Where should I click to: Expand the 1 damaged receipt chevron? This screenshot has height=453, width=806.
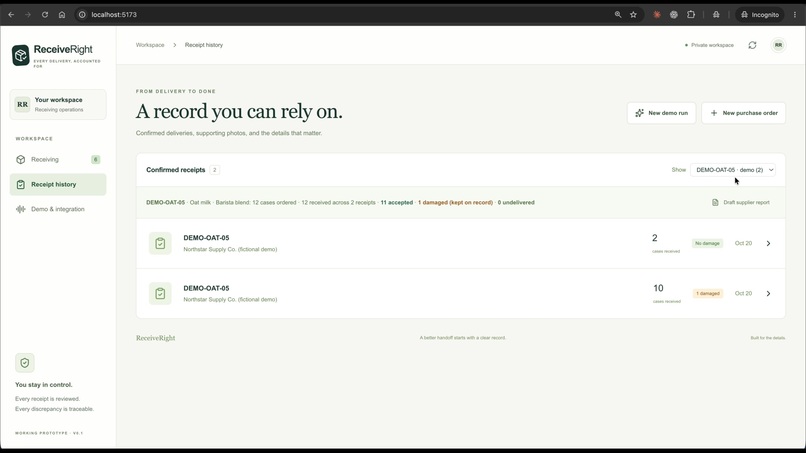[768, 294]
